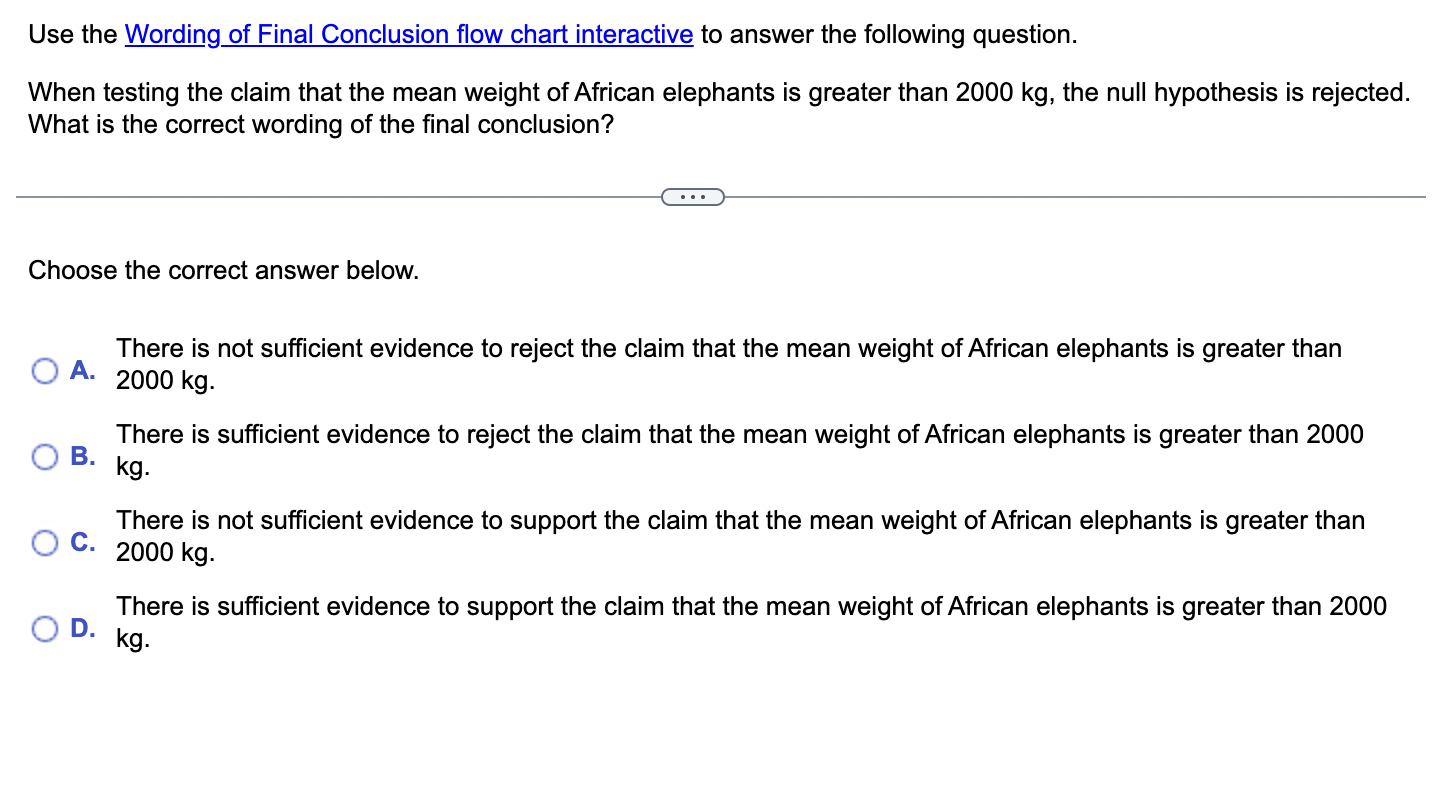Select answer choice D radio button
This screenshot has height=790, width=1444.
pos(44,628)
